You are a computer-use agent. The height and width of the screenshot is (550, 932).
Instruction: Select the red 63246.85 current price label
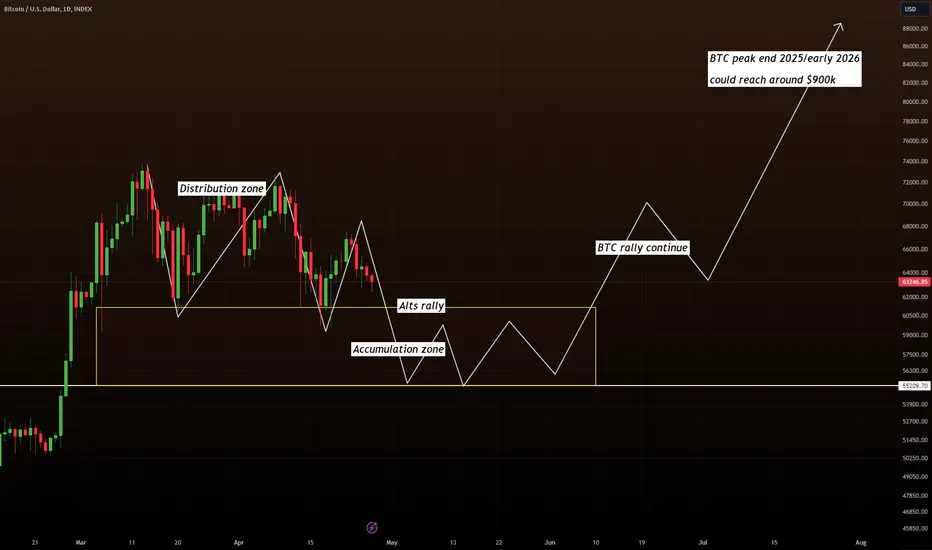point(915,282)
